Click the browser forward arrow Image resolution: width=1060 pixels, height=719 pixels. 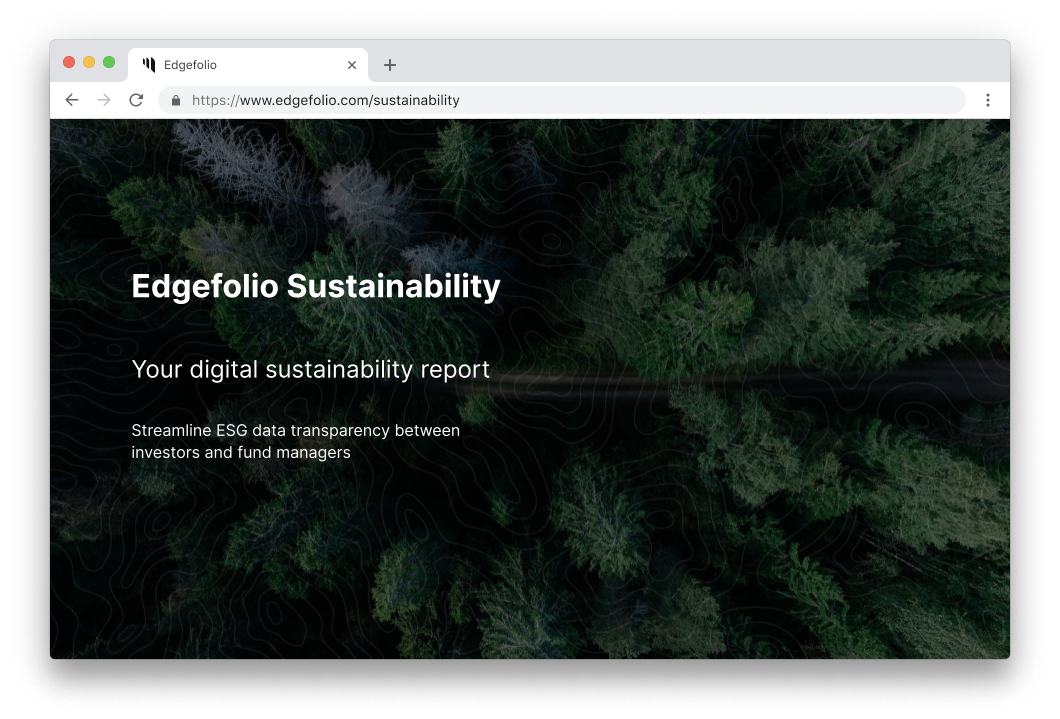point(104,100)
